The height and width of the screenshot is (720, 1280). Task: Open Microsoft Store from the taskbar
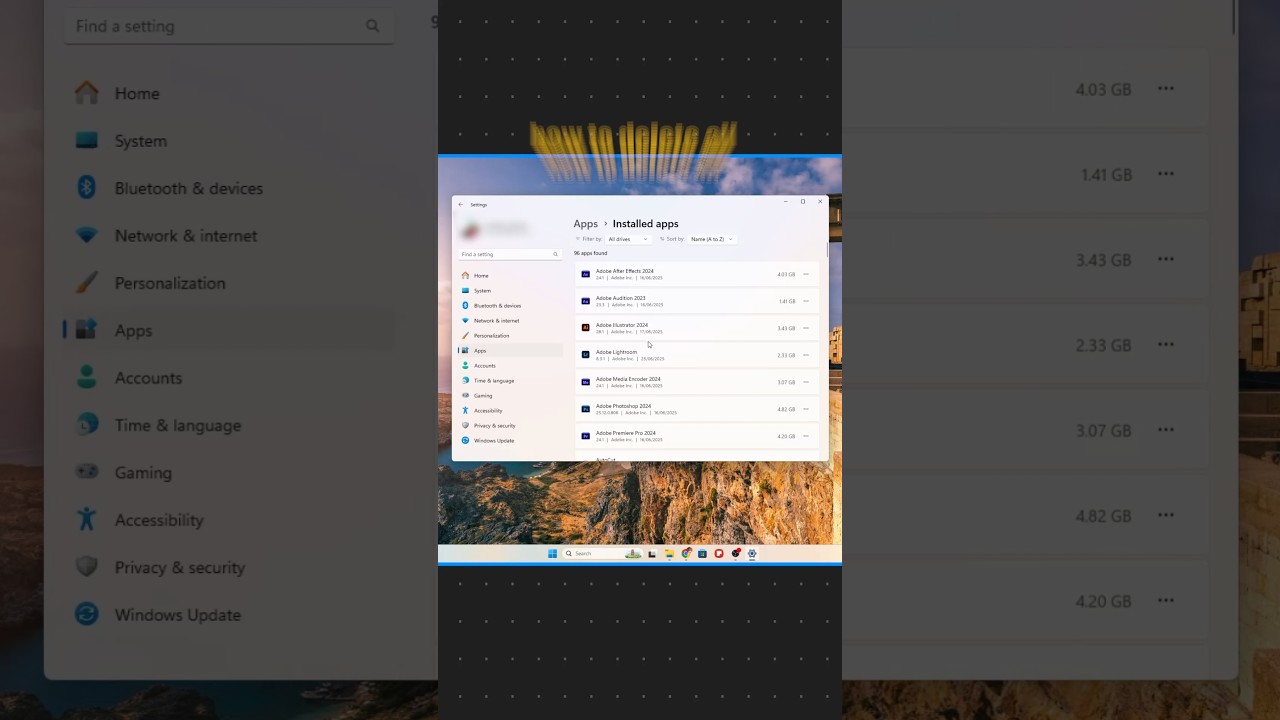[x=702, y=553]
